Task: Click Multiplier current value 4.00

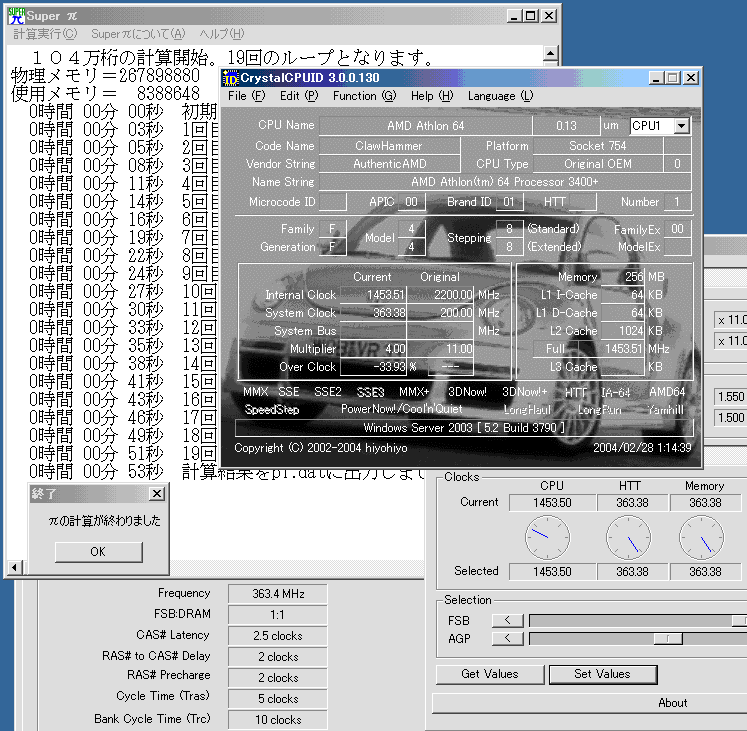Action: click(373, 349)
